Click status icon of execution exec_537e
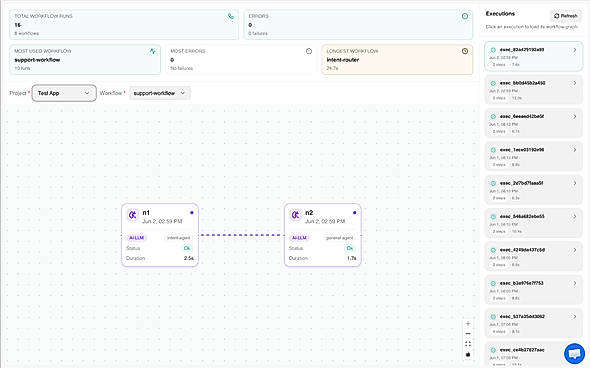Viewport: 590px width, 368px height. [x=493, y=316]
